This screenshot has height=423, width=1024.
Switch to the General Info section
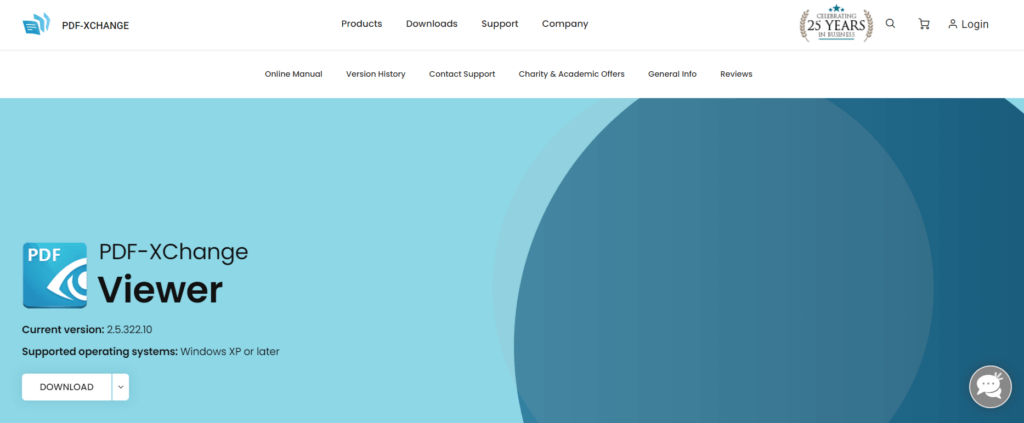point(672,74)
